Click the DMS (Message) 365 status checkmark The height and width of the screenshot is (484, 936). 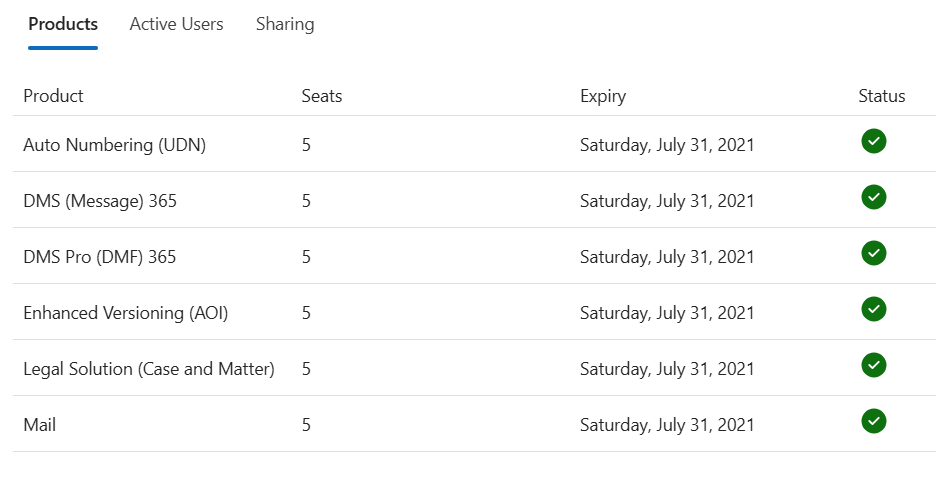873,198
